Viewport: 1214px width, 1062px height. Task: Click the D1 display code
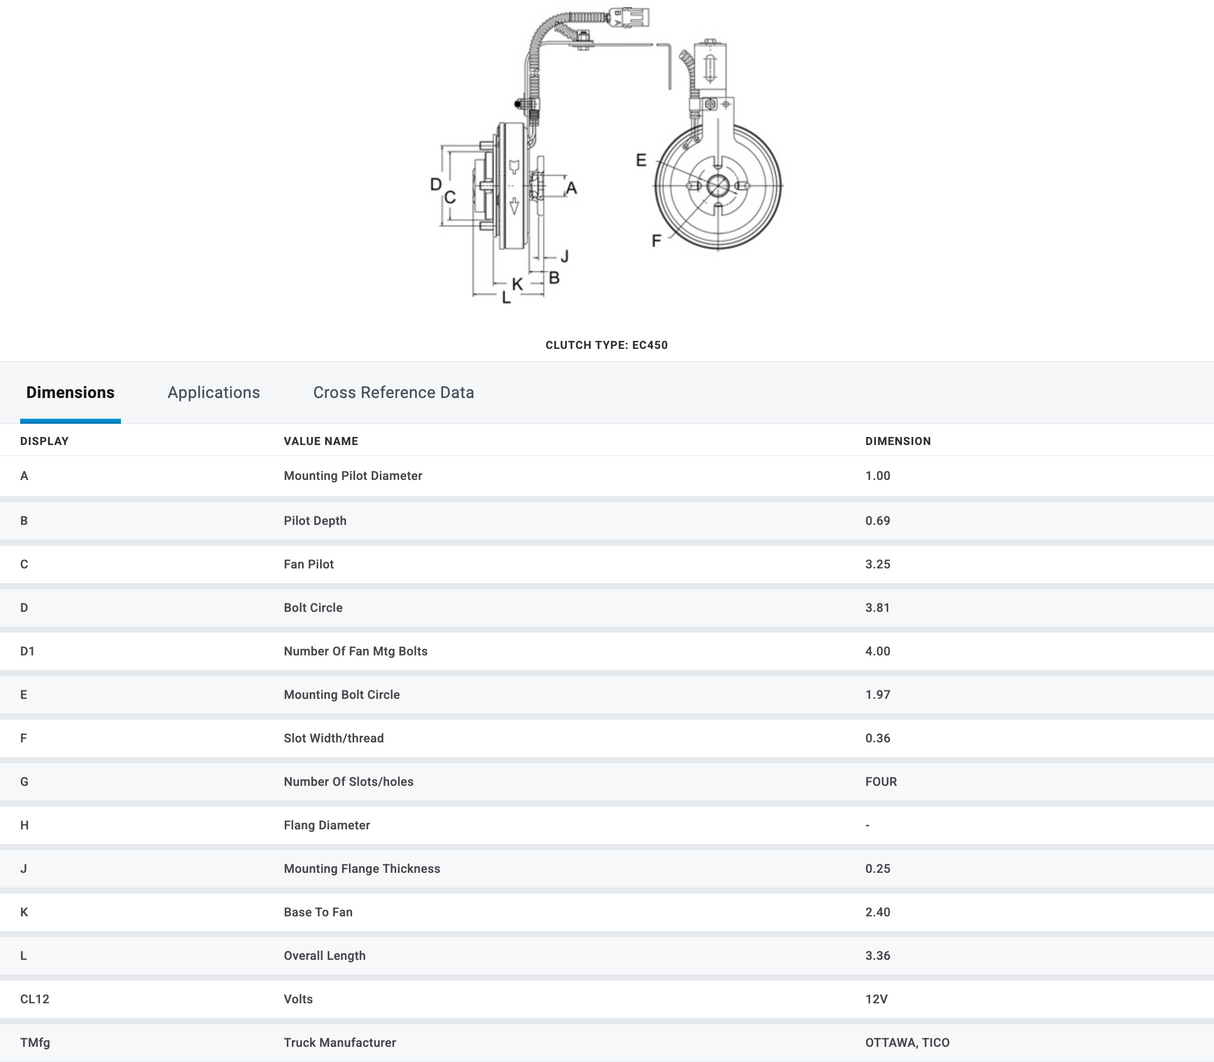tap(28, 651)
